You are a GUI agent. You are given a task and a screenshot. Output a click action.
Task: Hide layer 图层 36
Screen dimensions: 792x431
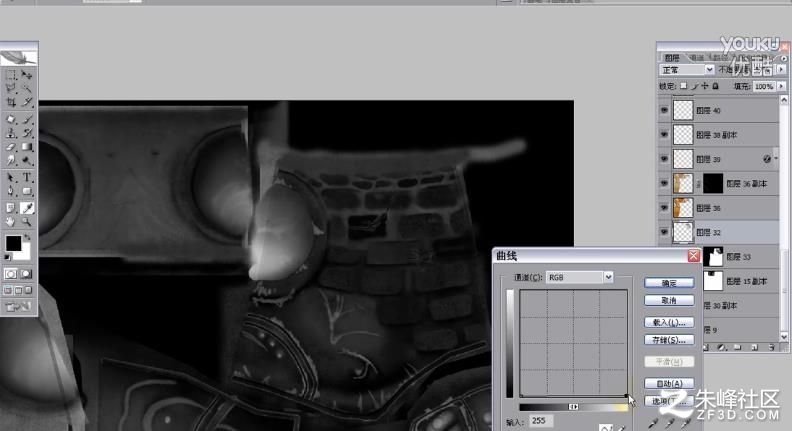click(664, 207)
